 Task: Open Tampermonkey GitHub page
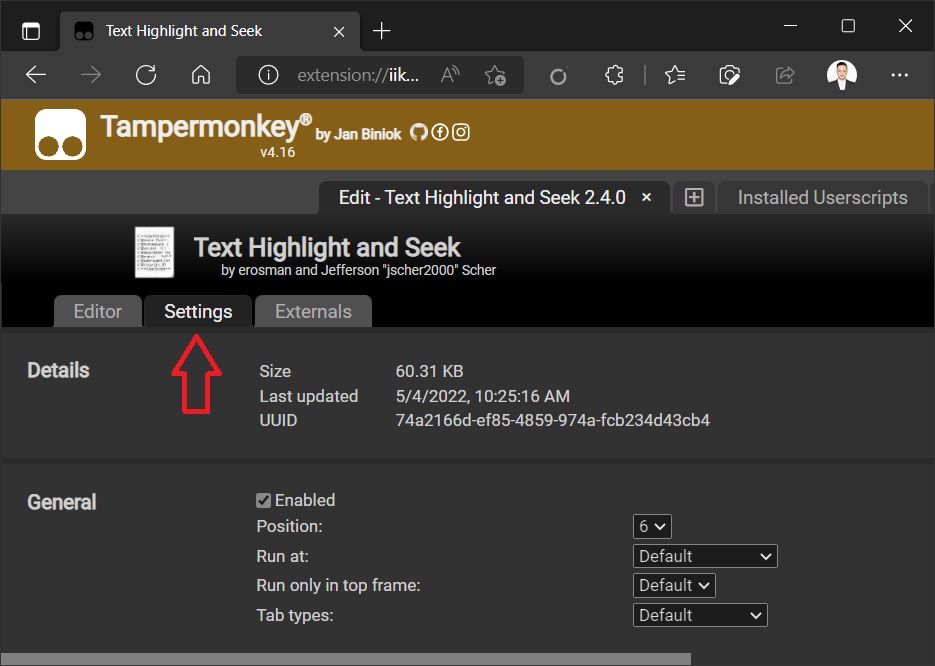click(x=419, y=132)
